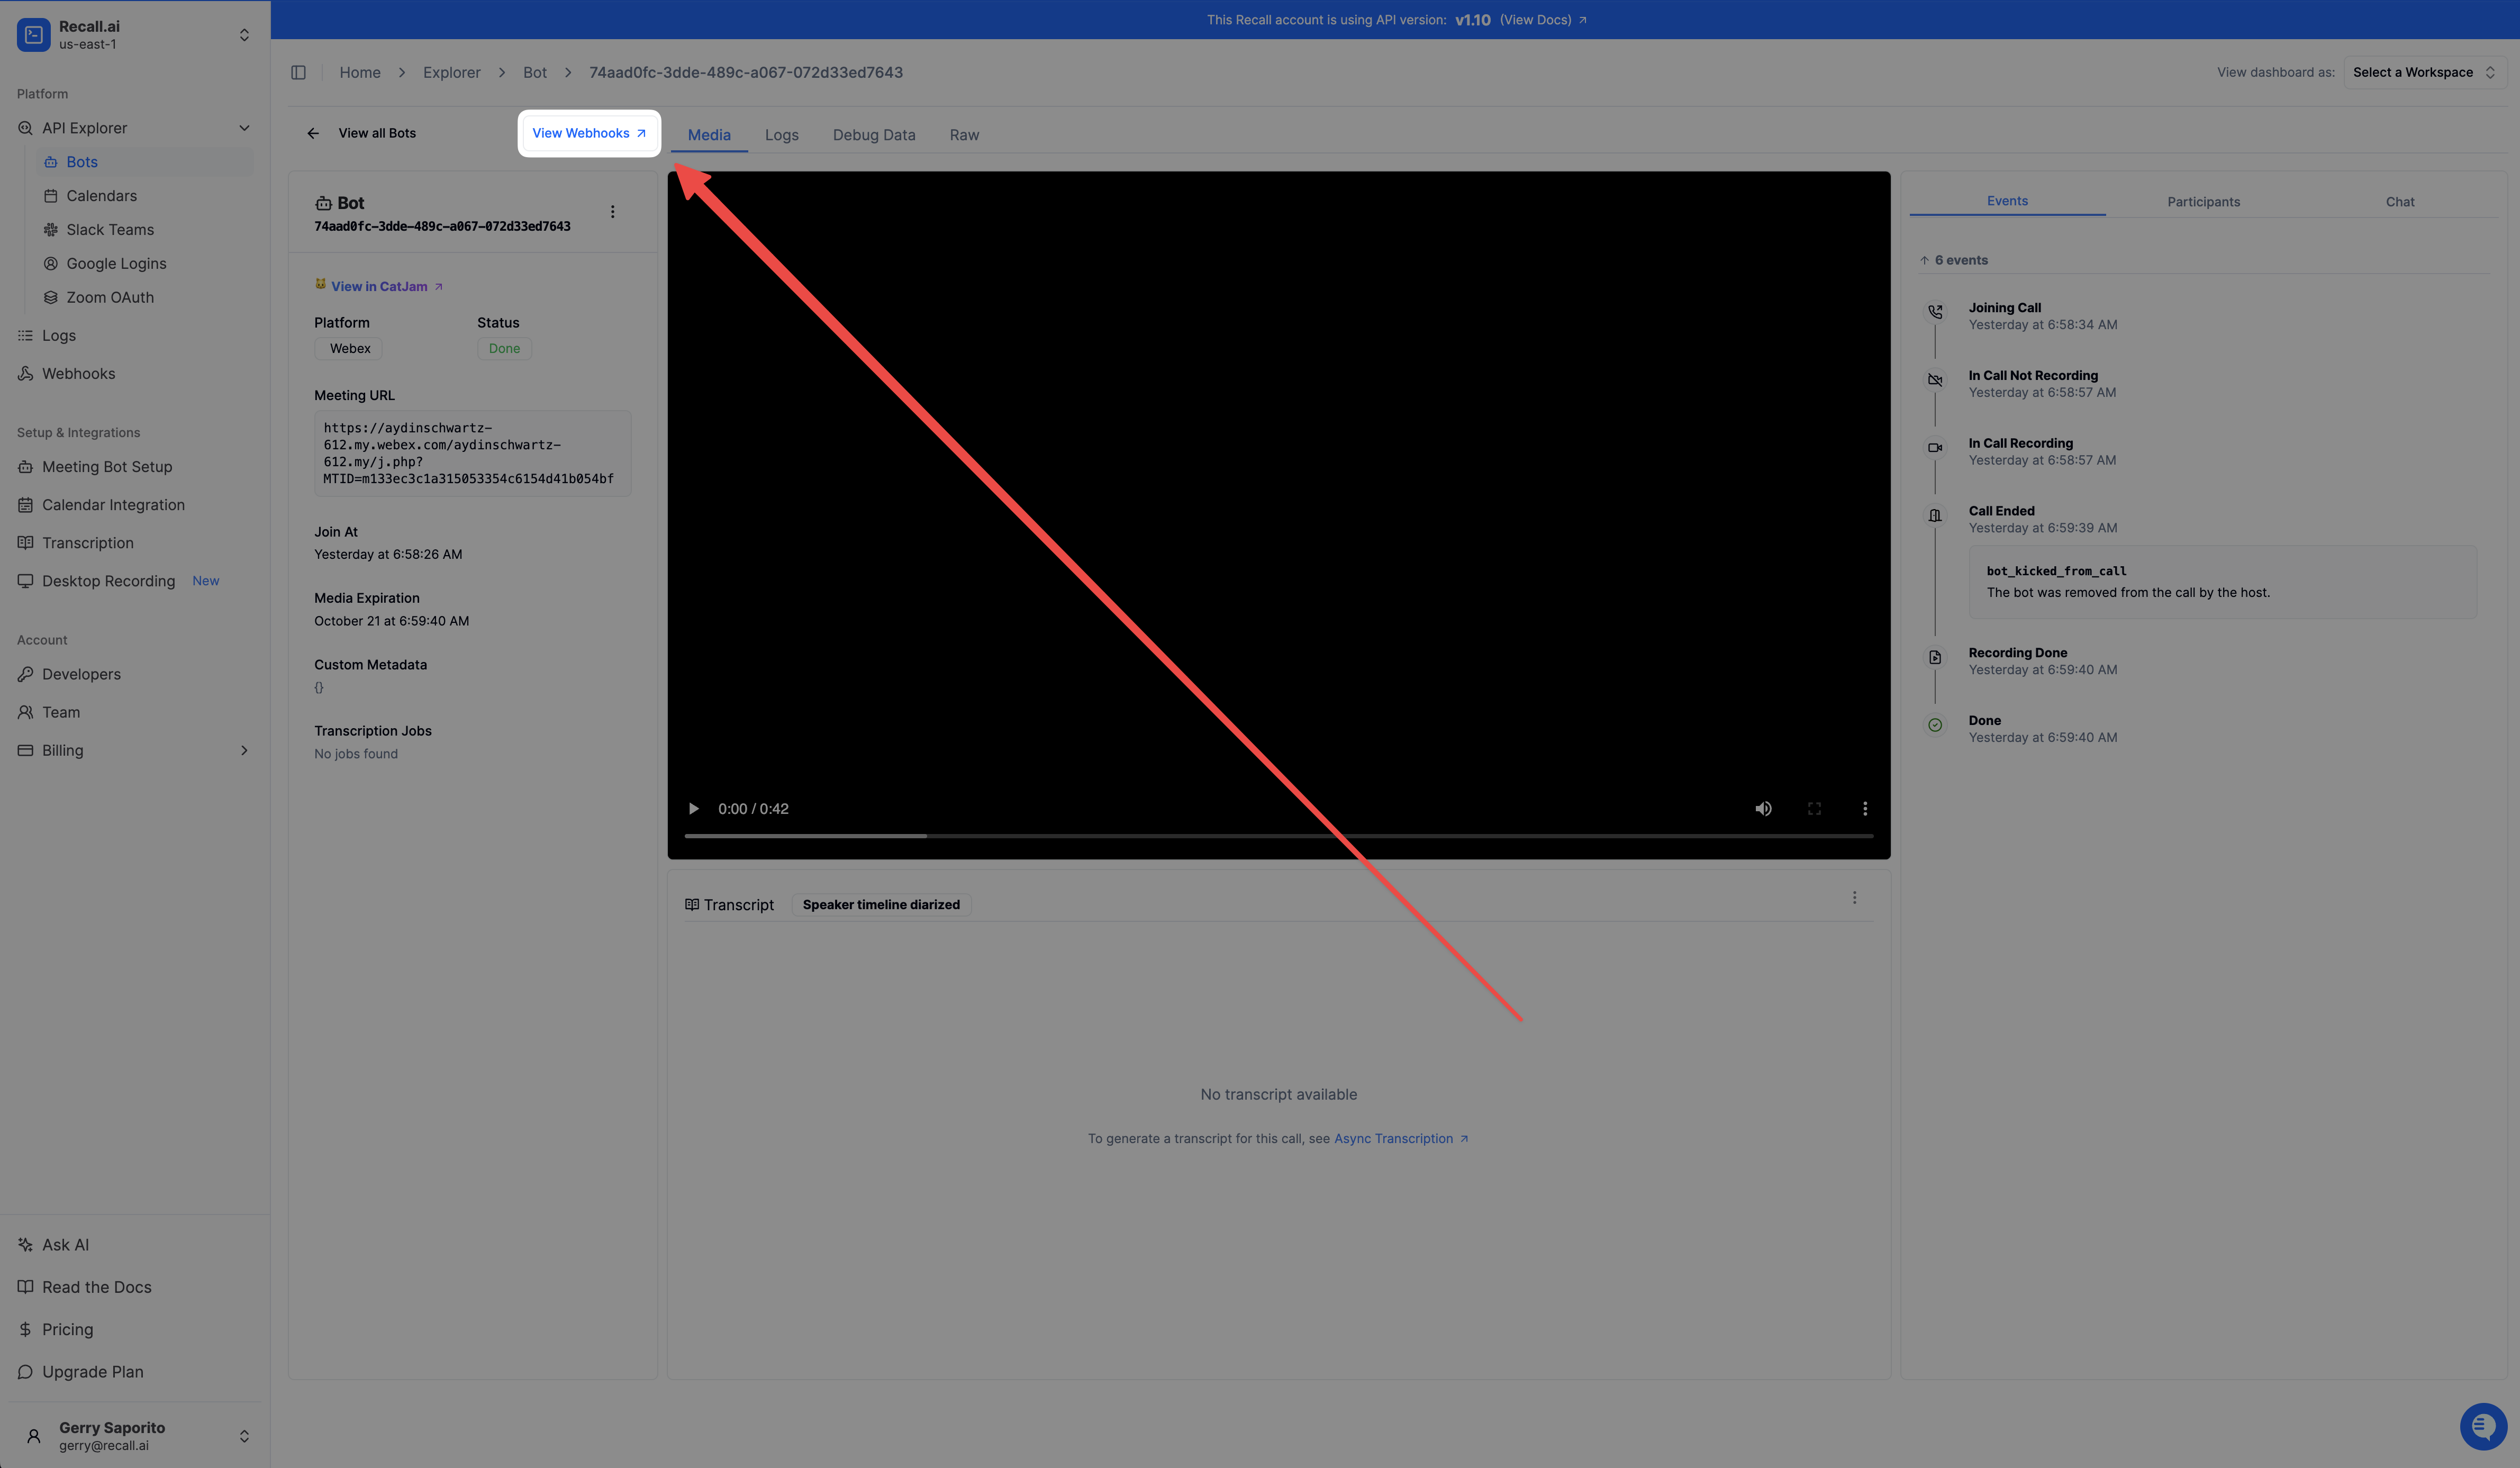Click the View Webhooks link

tap(588, 133)
